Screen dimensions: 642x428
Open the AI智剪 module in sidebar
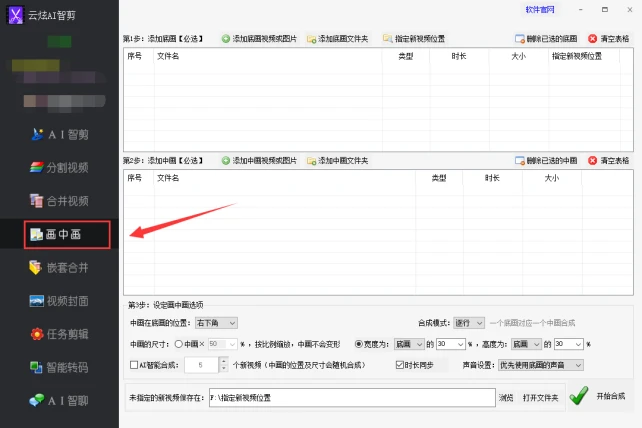[x=60, y=134]
